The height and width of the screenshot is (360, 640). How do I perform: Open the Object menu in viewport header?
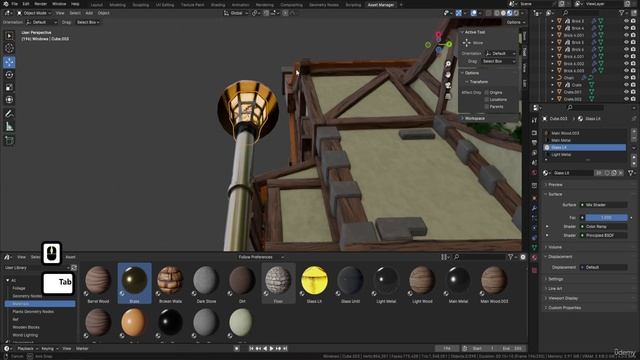pos(104,13)
